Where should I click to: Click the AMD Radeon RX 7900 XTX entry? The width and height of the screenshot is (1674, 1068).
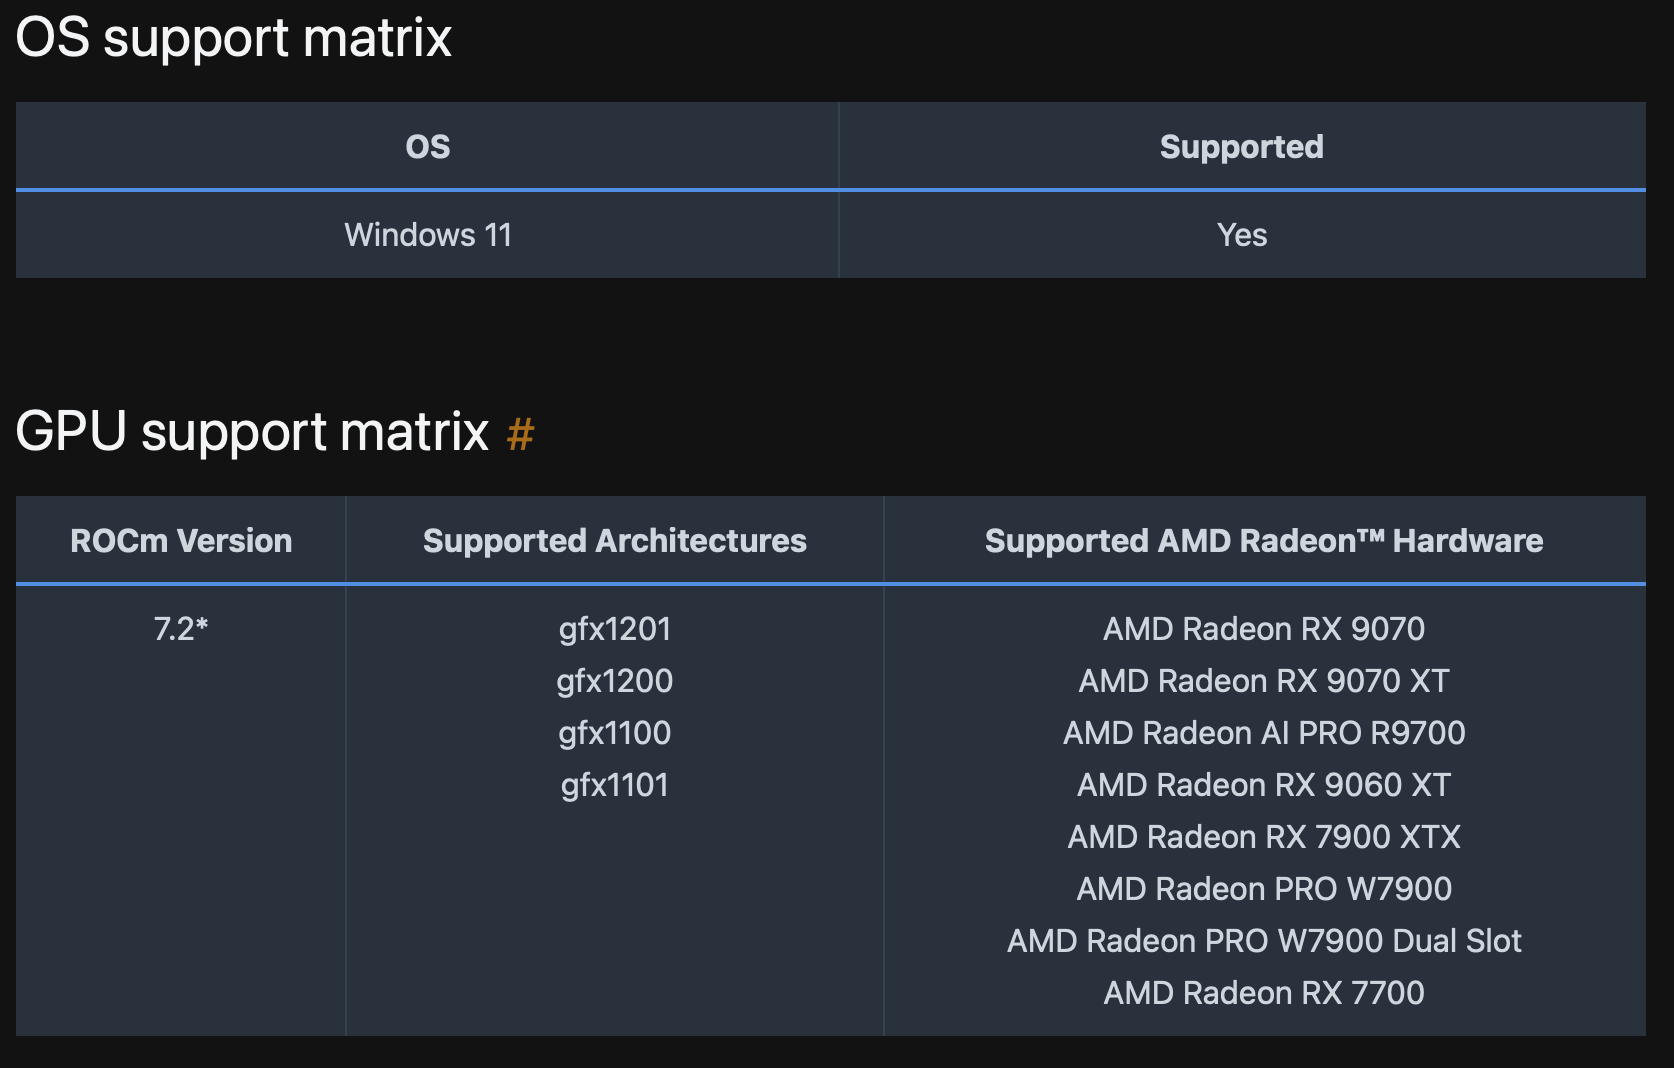pos(1263,837)
